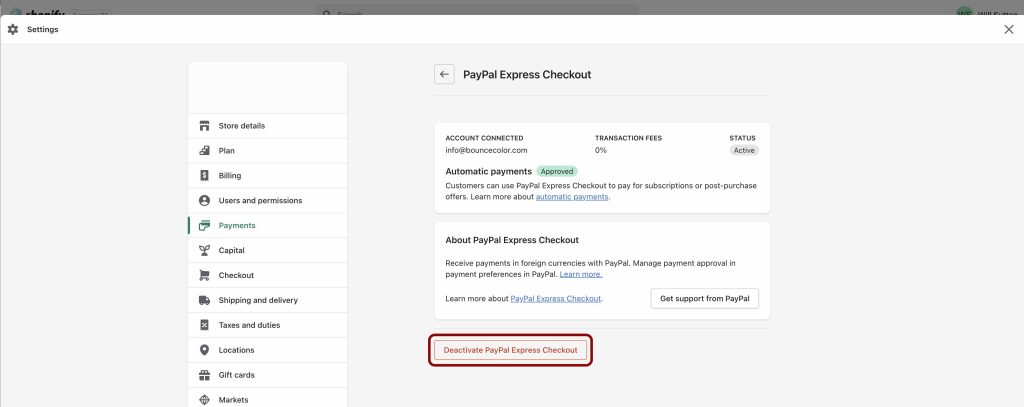Click Get support from PayPal button
This screenshot has height=407, width=1024.
[705, 299]
